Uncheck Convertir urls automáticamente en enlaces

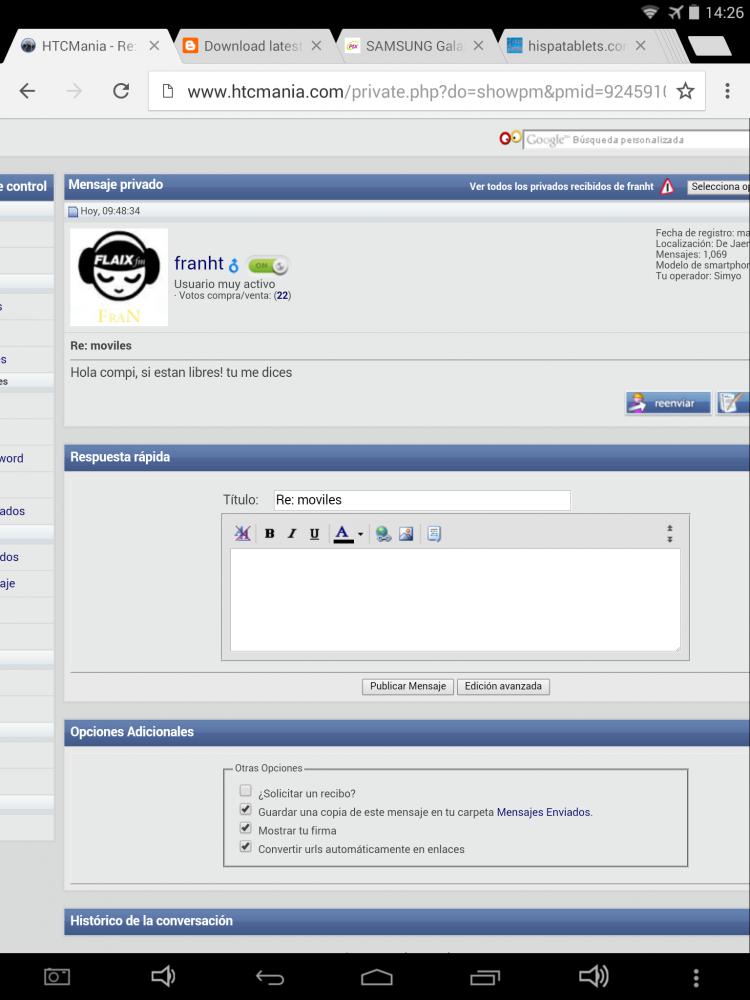pos(245,847)
